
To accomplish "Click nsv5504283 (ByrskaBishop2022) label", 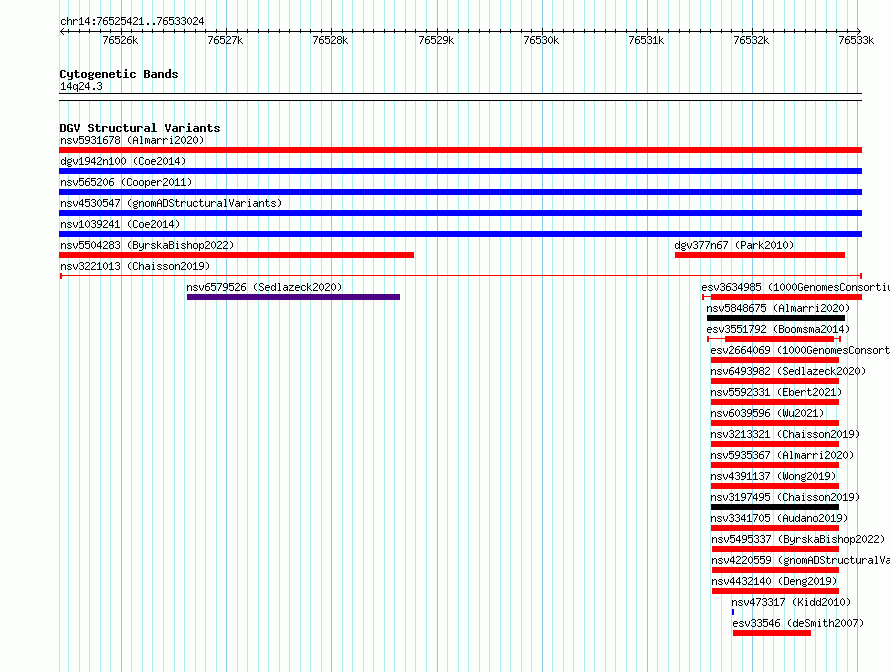I will point(147,245).
